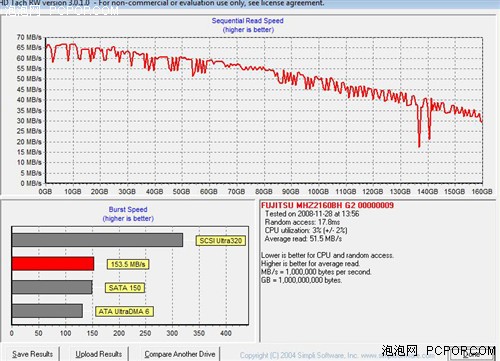Select the red 153.5 MB/s burst bar

tap(53, 264)
